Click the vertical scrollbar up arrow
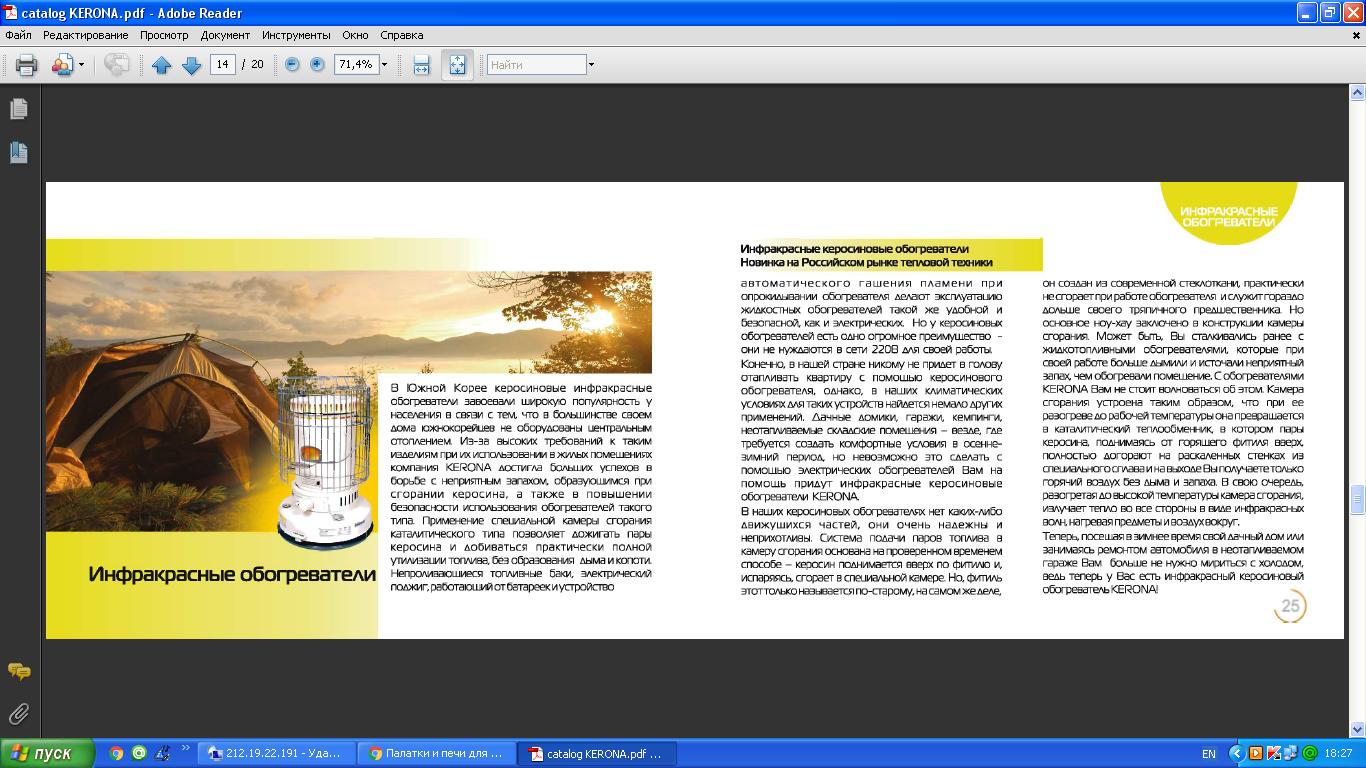Viewport: 1366px width, 768px height. [x=1357, y=92]
